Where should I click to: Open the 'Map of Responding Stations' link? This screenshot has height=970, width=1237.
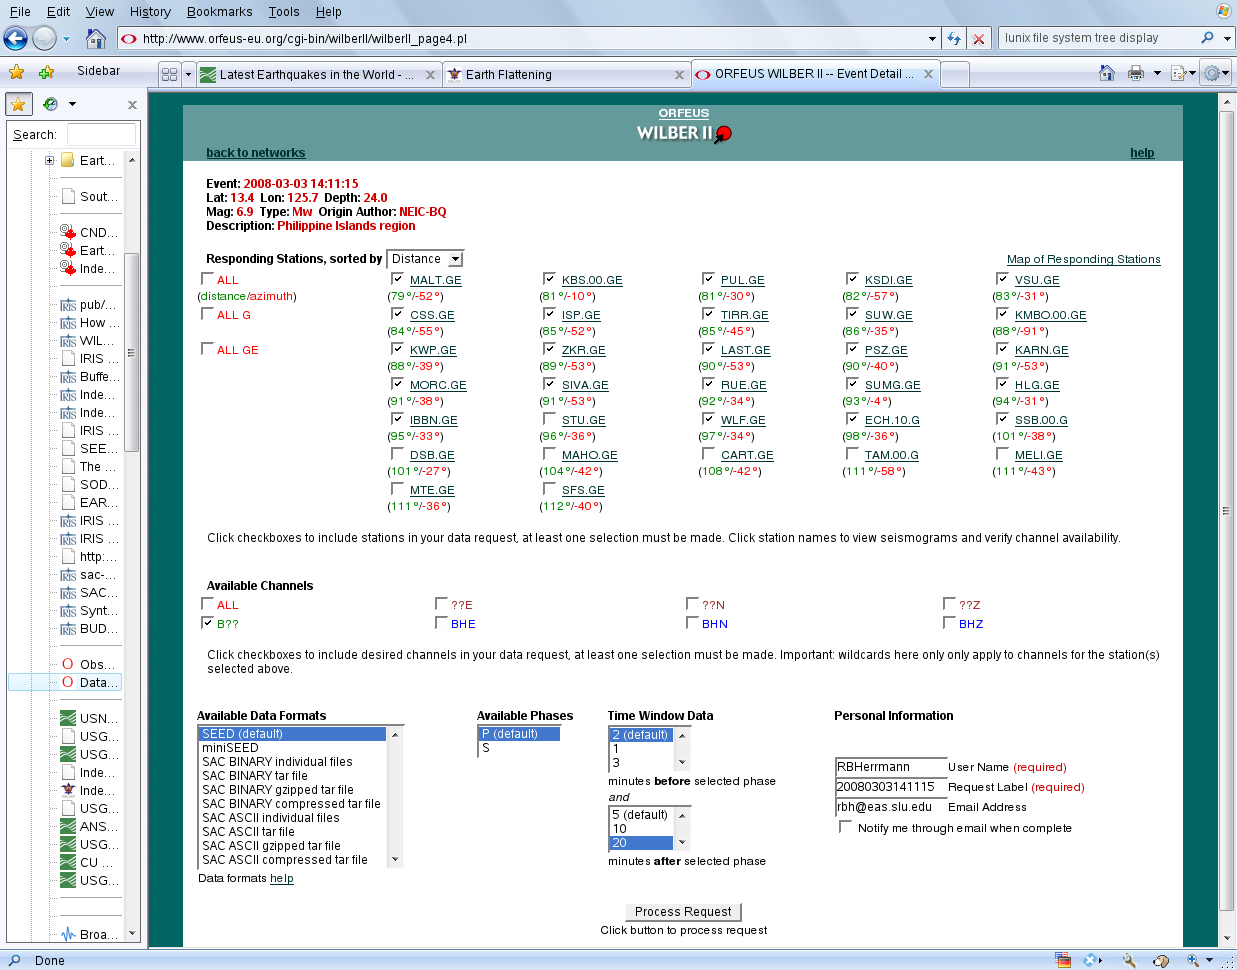(x=1083, y=259)
